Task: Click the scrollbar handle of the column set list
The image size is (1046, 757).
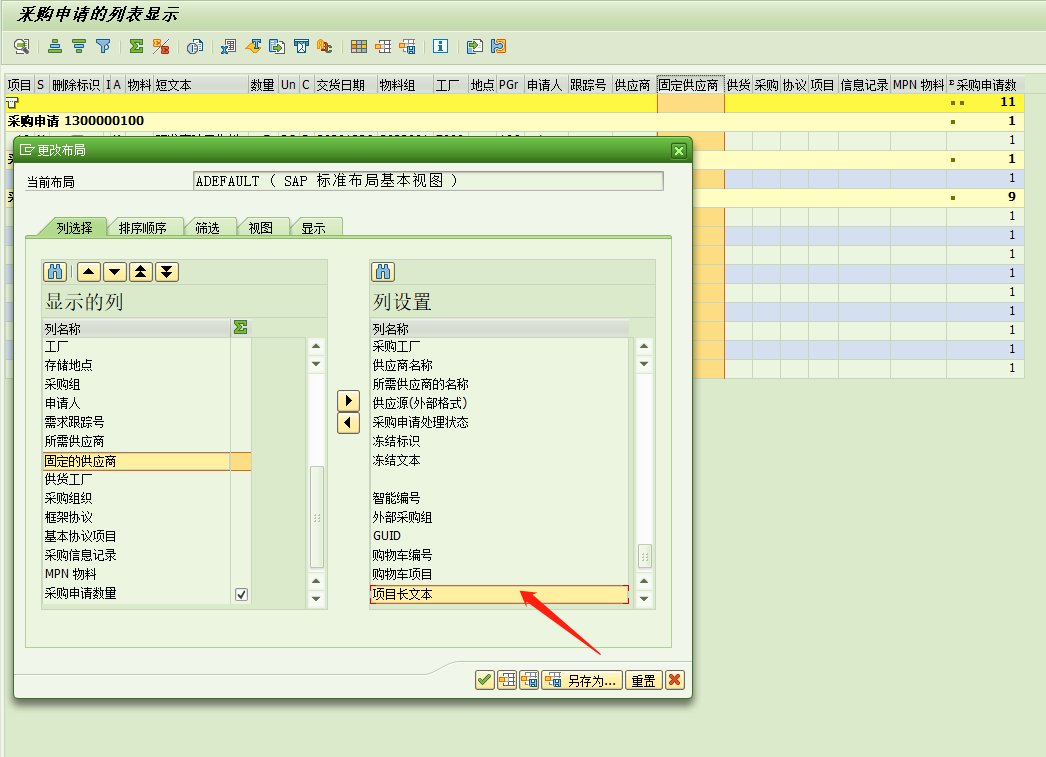Action: click(644, 556)
